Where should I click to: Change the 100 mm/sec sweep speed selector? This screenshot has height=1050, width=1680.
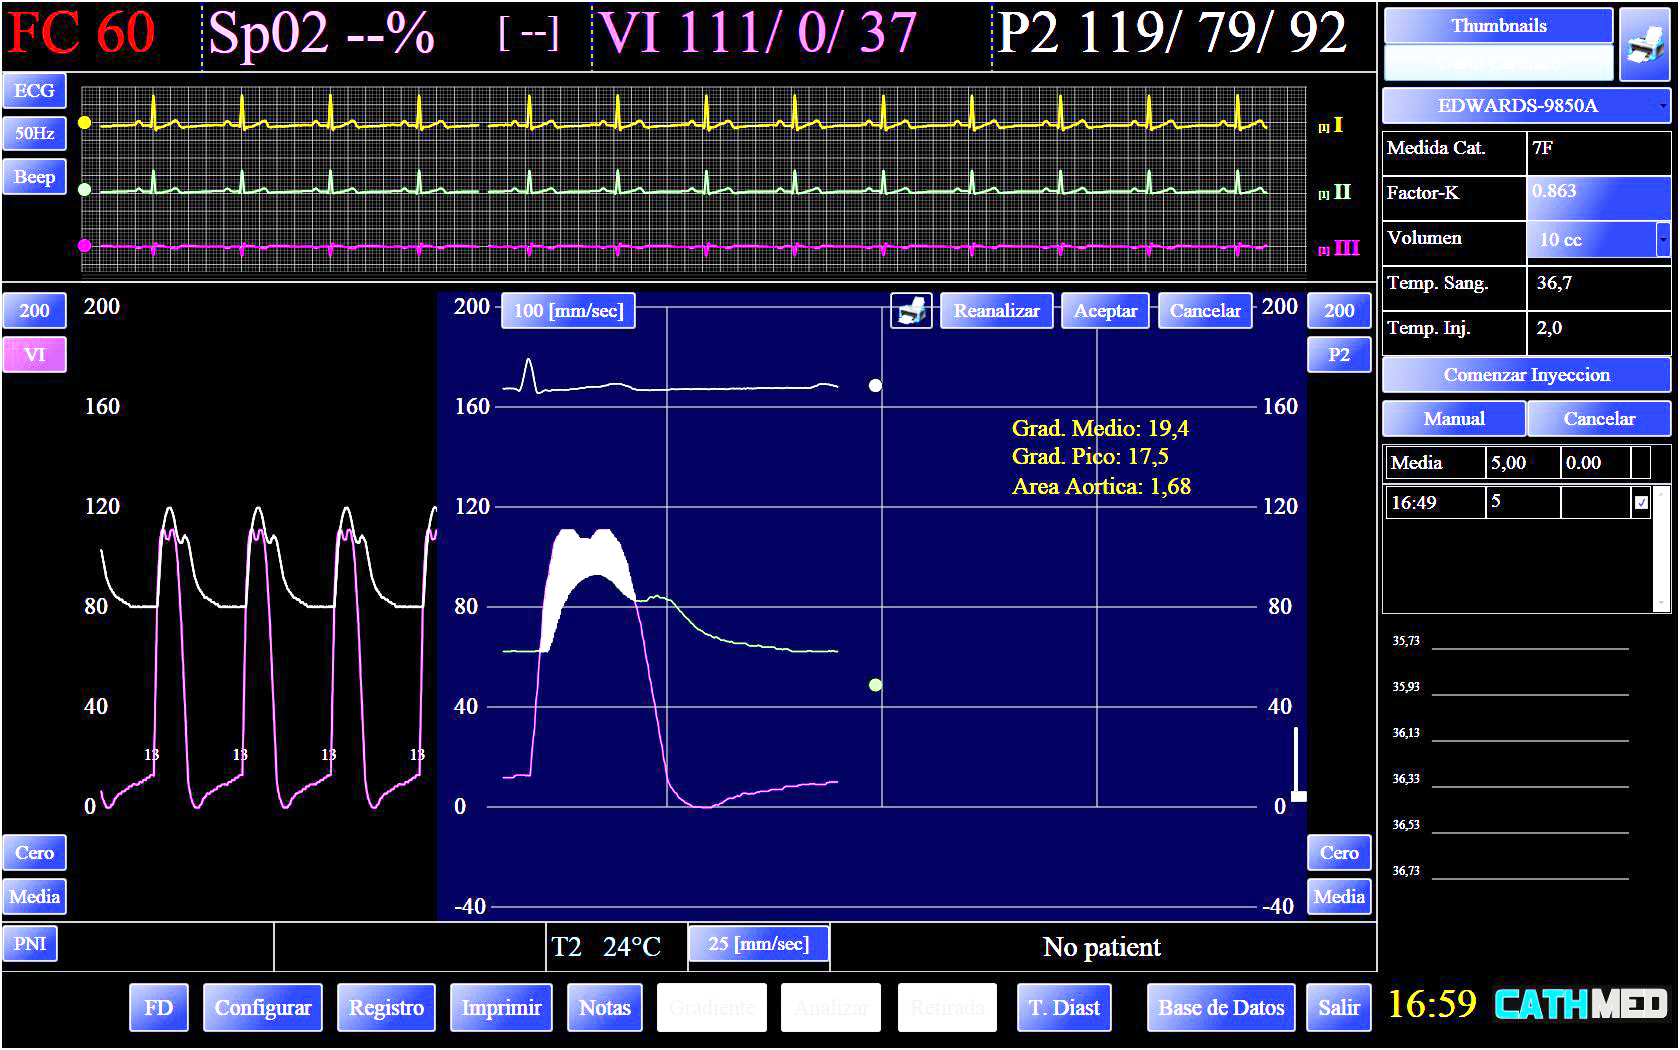tap(568, 311)
